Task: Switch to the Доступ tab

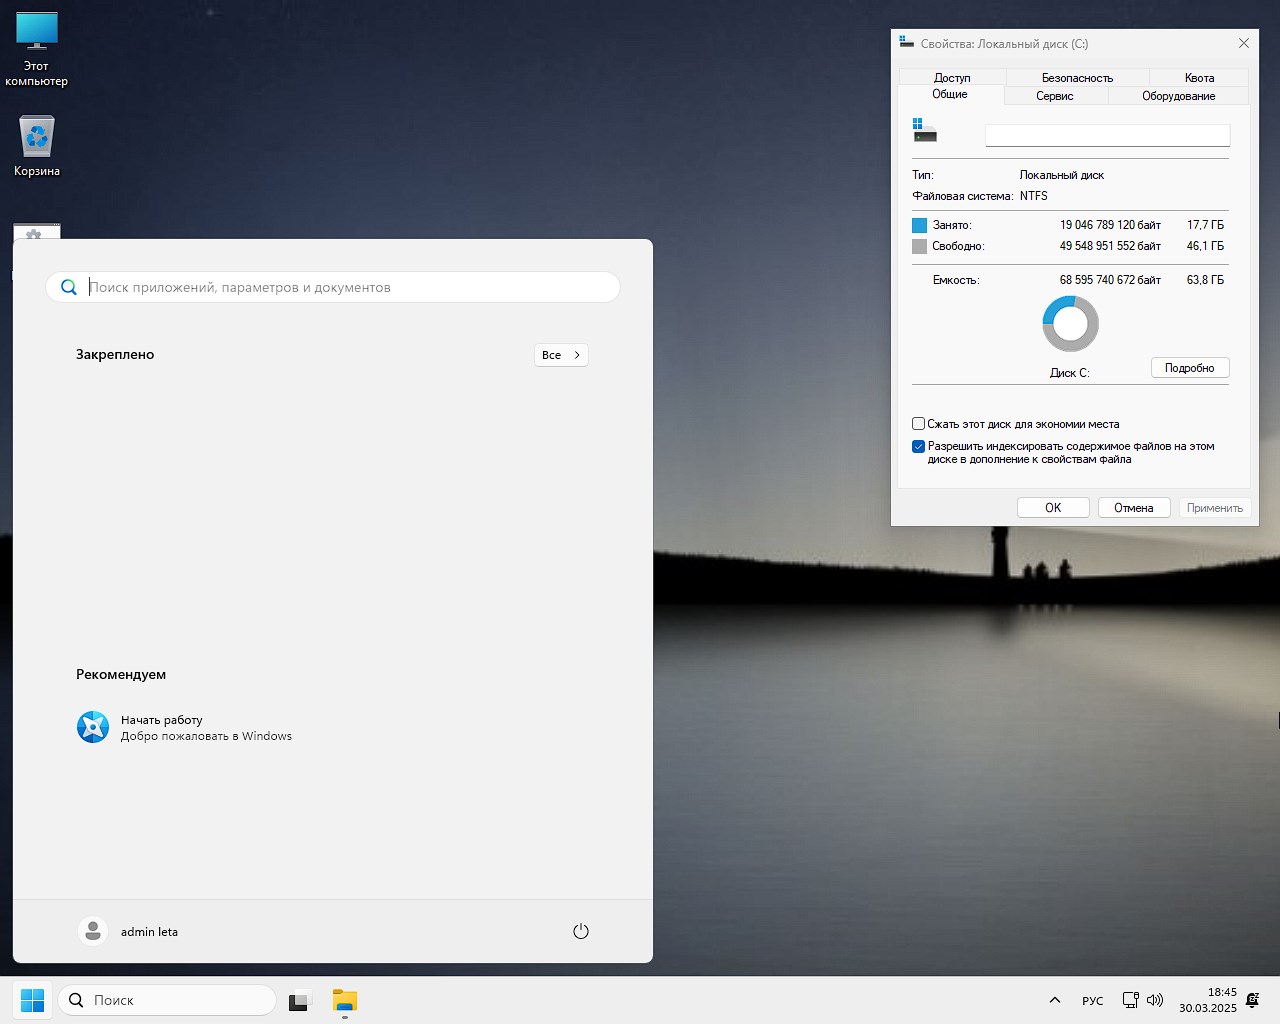Action: pyautogui.click(x=952, y=77)
